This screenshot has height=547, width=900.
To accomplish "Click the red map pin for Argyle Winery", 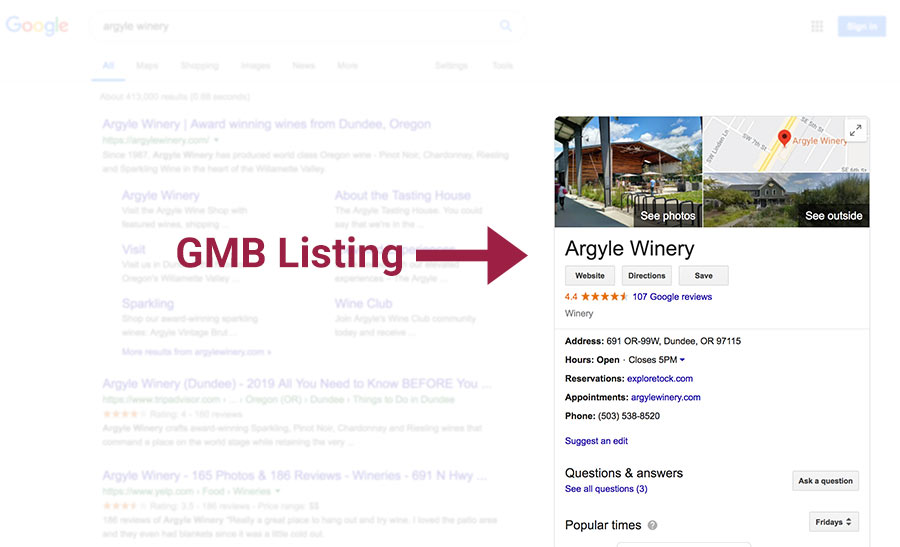I will coord(784,138).
